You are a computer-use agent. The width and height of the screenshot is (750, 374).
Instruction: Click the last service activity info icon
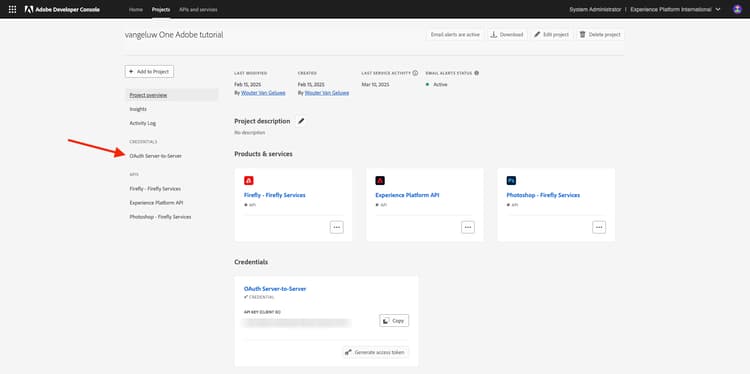415,73
